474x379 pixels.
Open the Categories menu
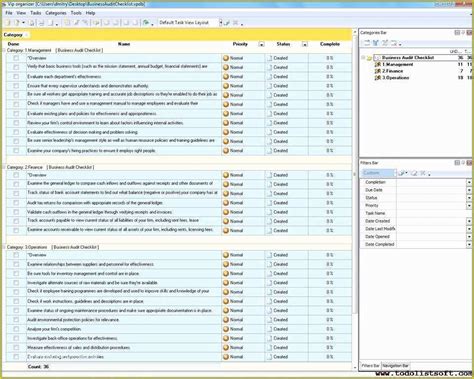pos(56,13)
